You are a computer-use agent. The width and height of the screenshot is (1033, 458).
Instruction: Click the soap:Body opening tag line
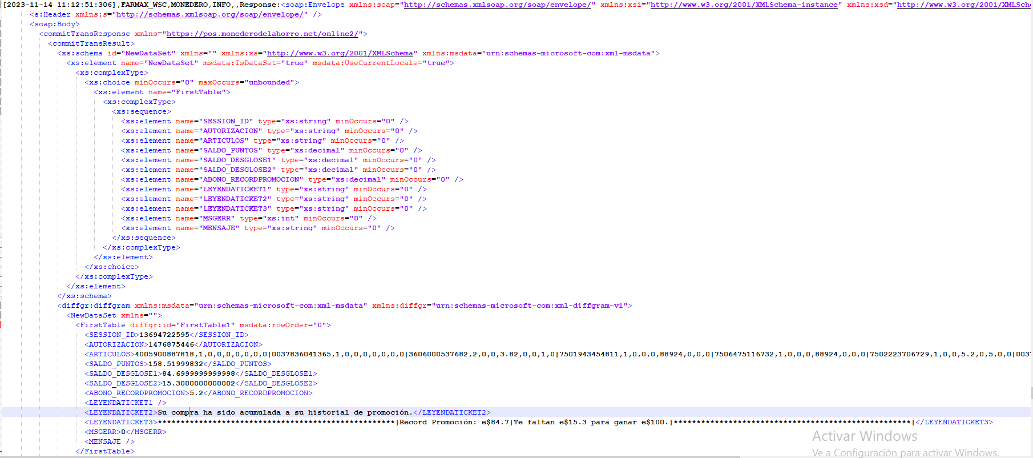tap(50, 24)
